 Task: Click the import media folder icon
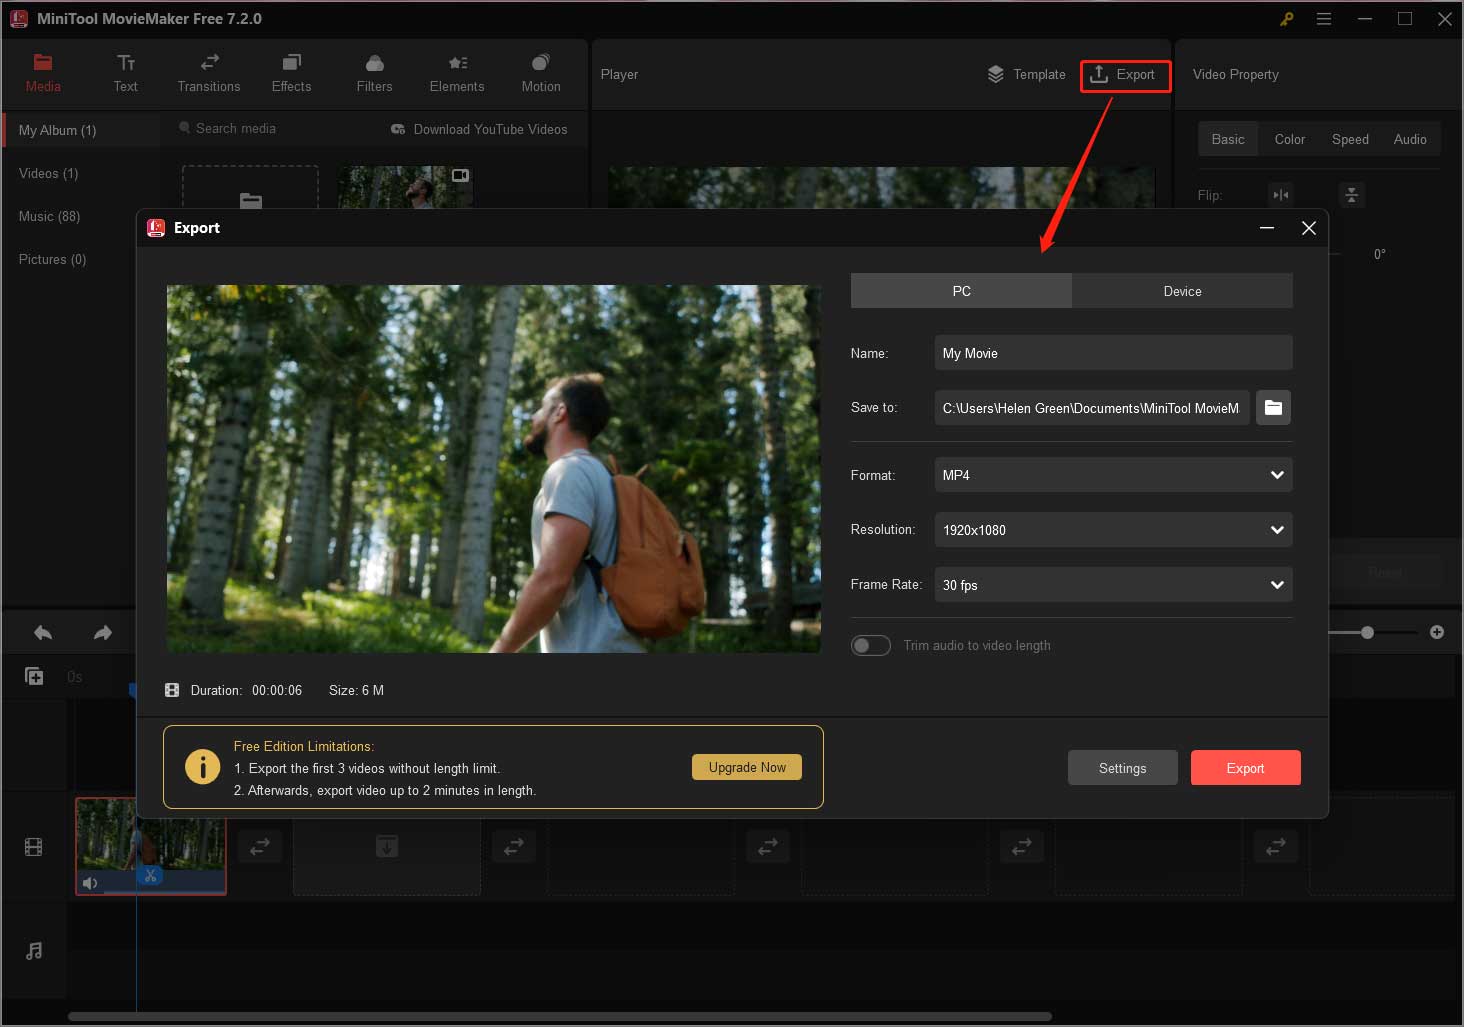coord(251,200)
